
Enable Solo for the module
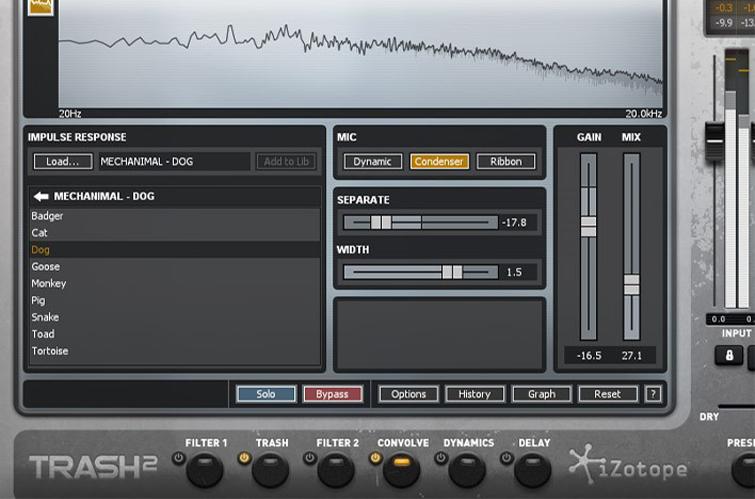[266, 394]
